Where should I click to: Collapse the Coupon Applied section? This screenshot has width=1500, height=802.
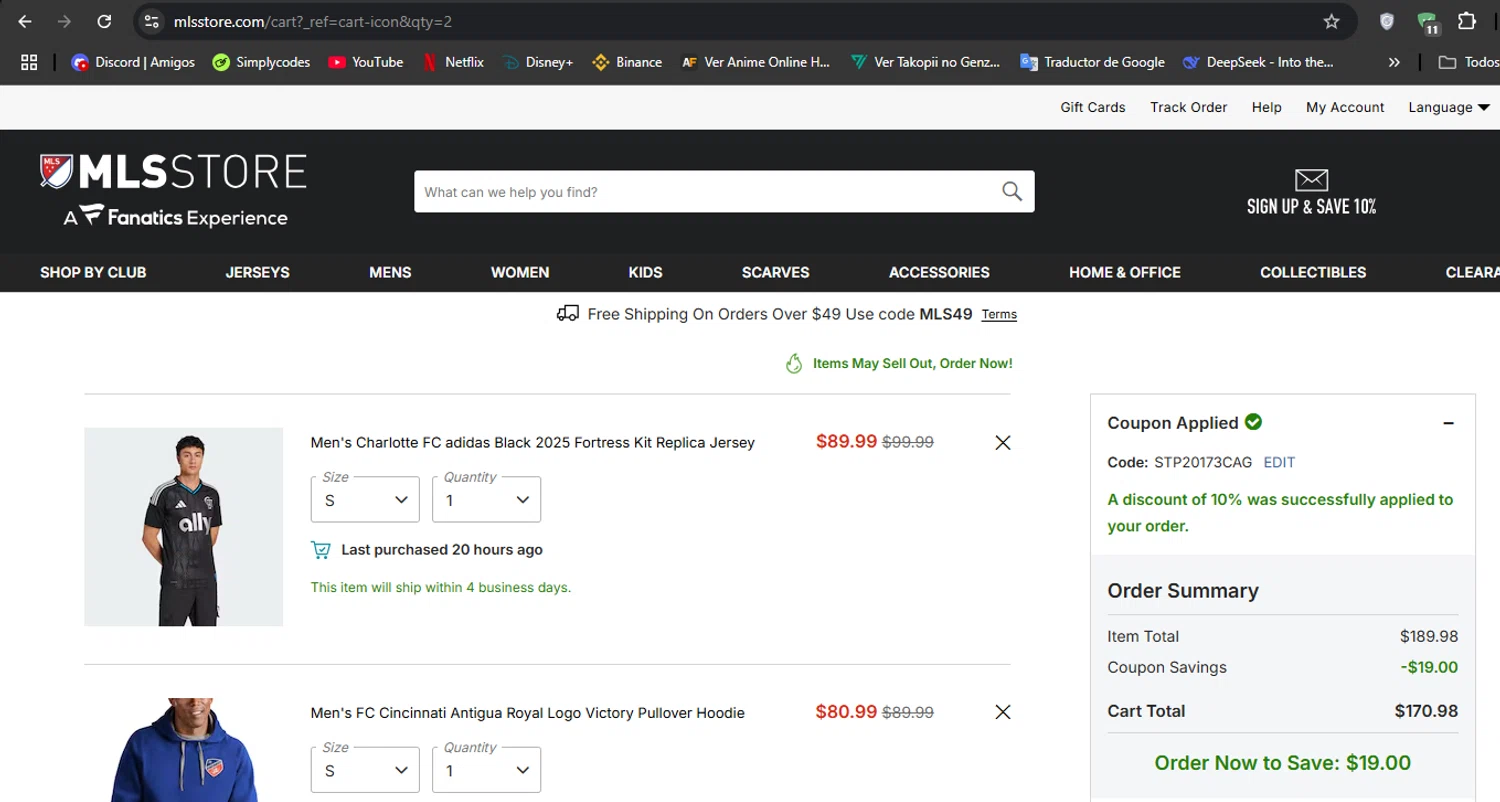[1448, 423]
